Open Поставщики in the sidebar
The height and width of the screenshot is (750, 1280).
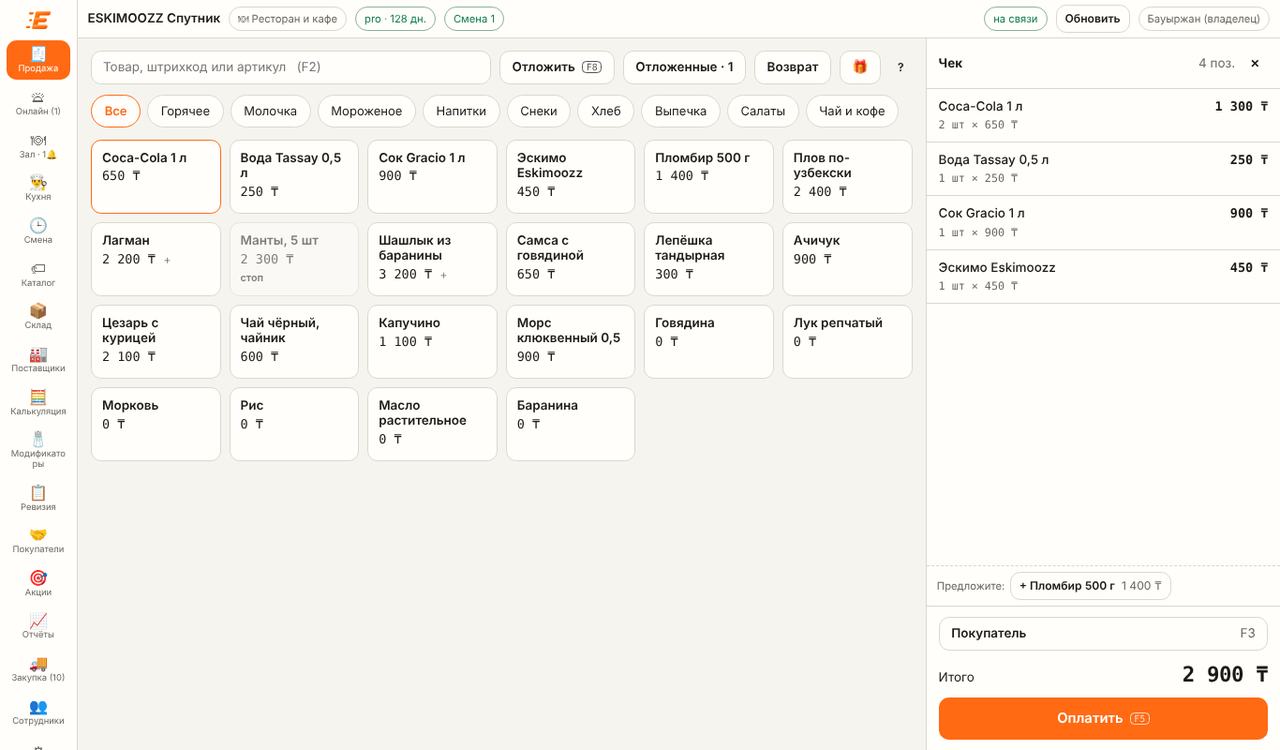pyautogui.click(x=38, y=359)
